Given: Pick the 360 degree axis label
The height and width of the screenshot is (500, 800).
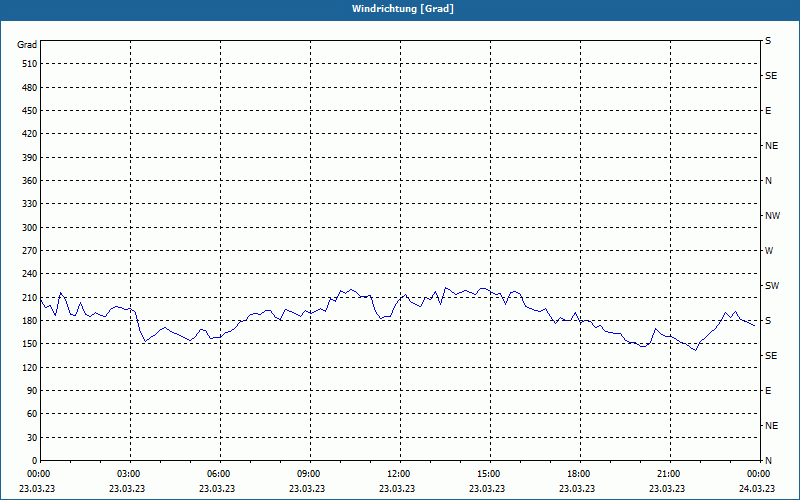Looking at the screenshot, I should click(30, 181).
